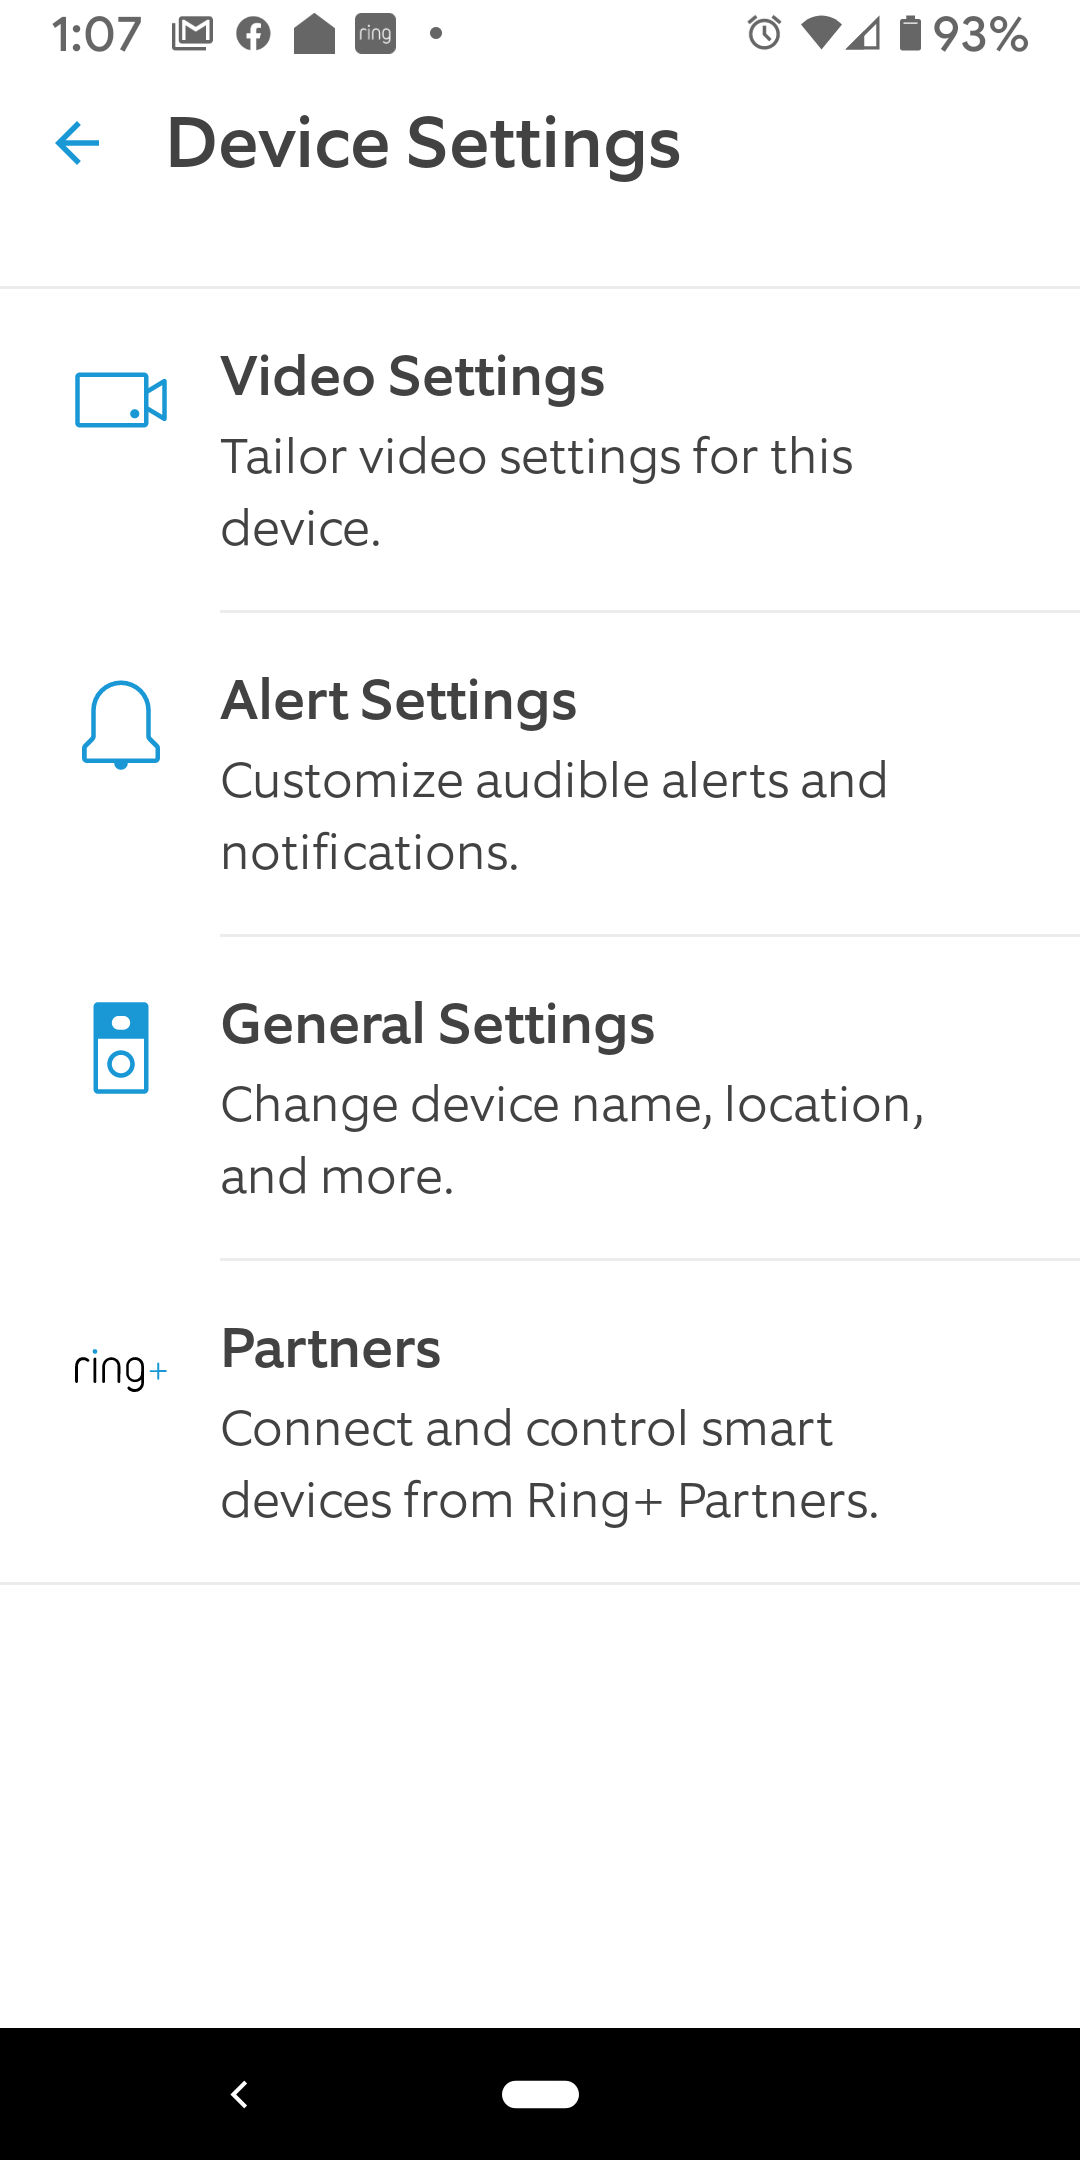Viewport: 1080px width, 2160px height.
Task: Tap the battery indicator icon
Action: pos(912,33)
